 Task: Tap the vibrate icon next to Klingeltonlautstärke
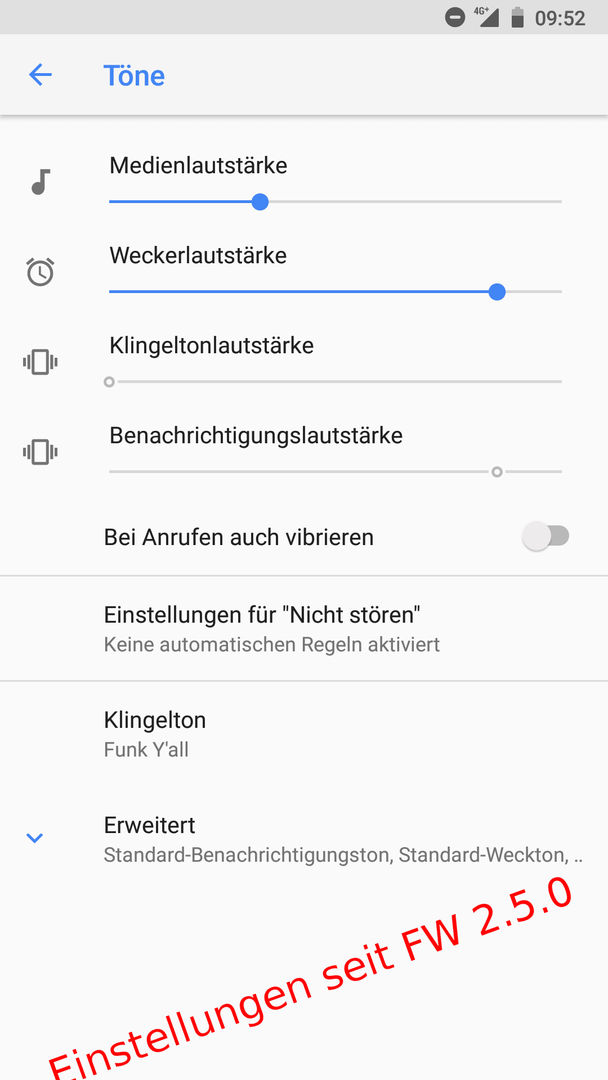[40, 362]
